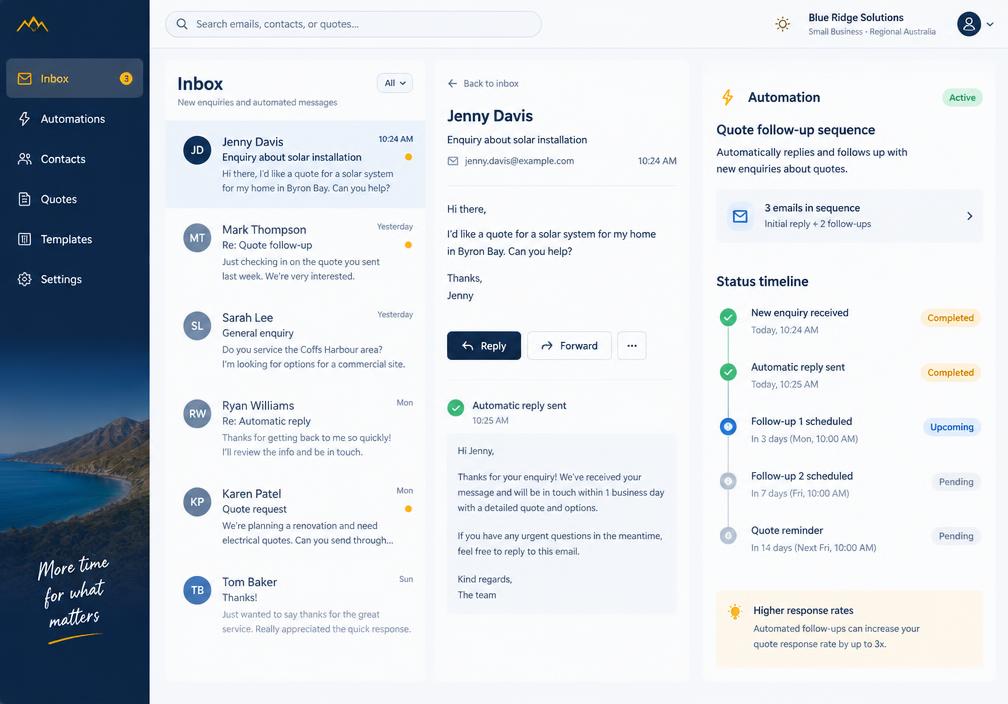This screenshot has height=704, width=1008.
Task: Click 'Quote follow-up sequence' heading
Action: tap(795, 130)
